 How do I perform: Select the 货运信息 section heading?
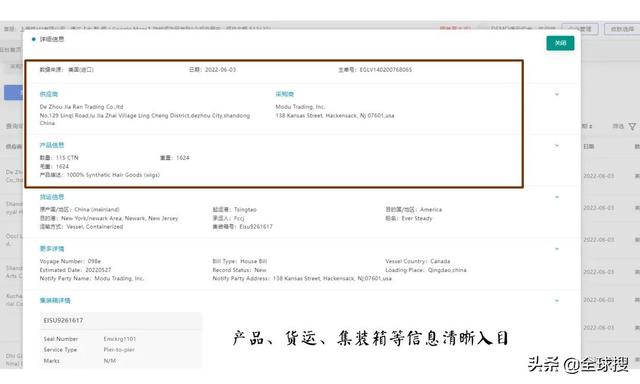52,197
